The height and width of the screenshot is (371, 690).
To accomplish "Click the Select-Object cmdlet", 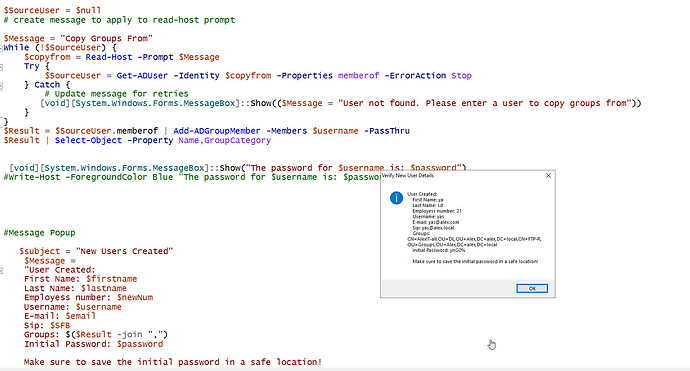I will [88, 140].
